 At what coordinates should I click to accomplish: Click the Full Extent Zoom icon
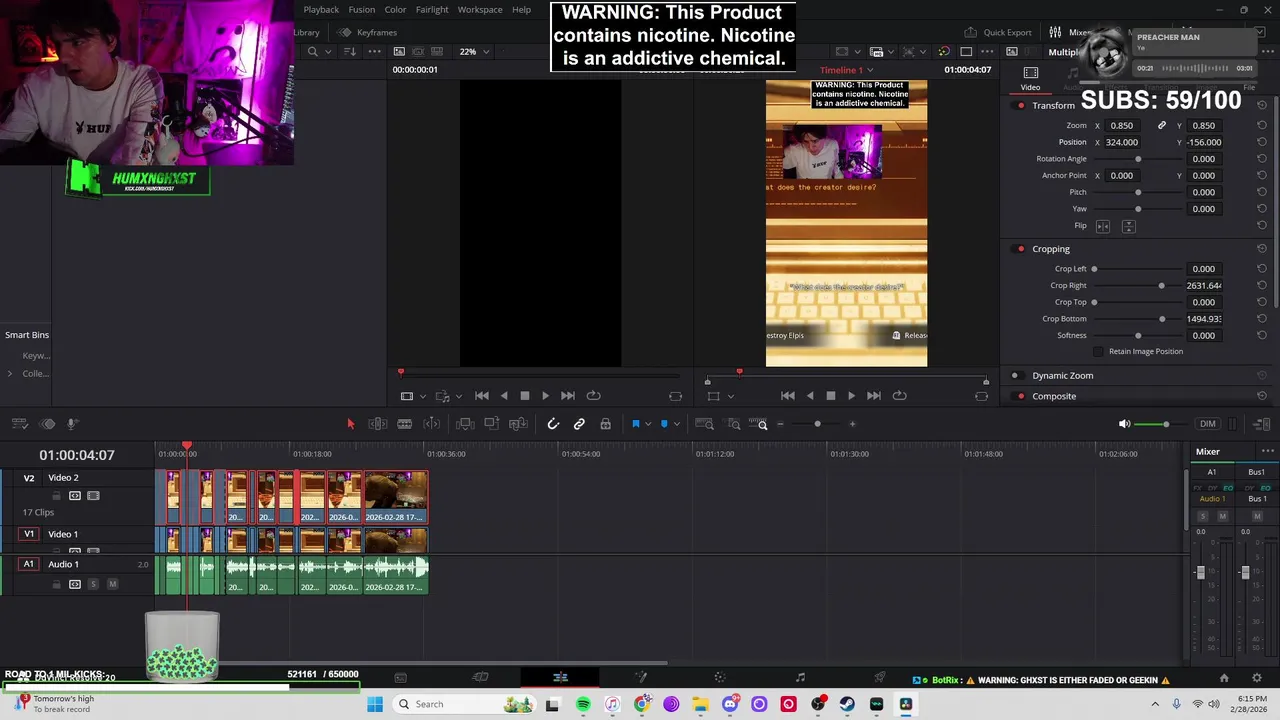point(705,424)
